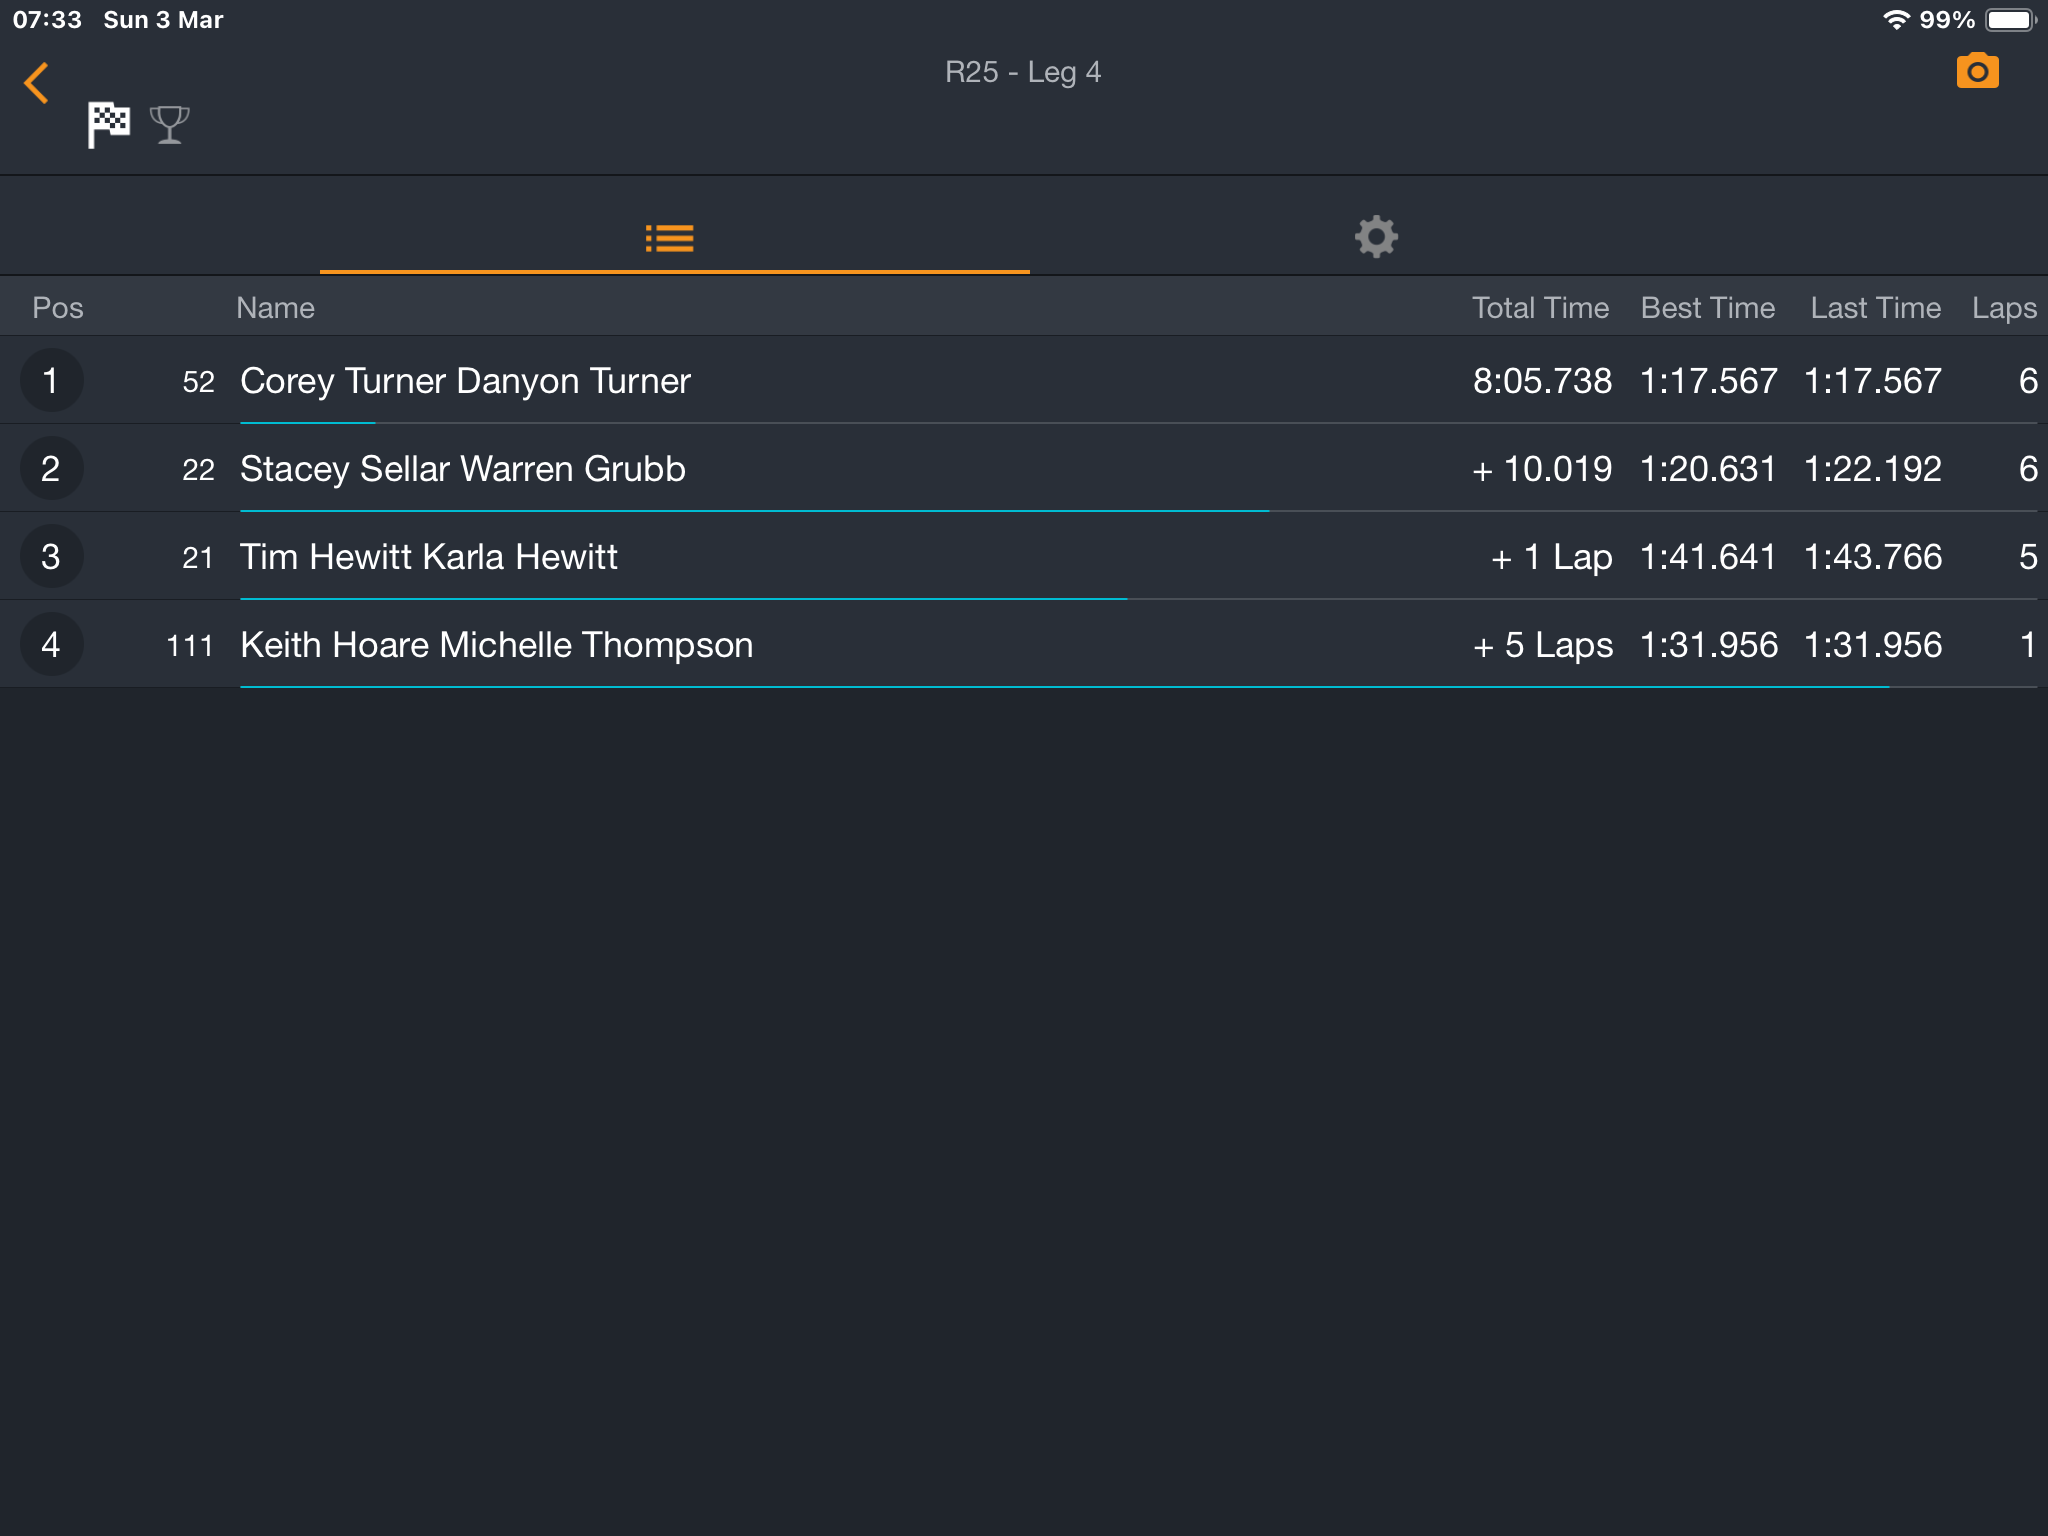Select the checkered race flag icon
This screenshot has height=1536, width=2048.
[x=109, y=125]
